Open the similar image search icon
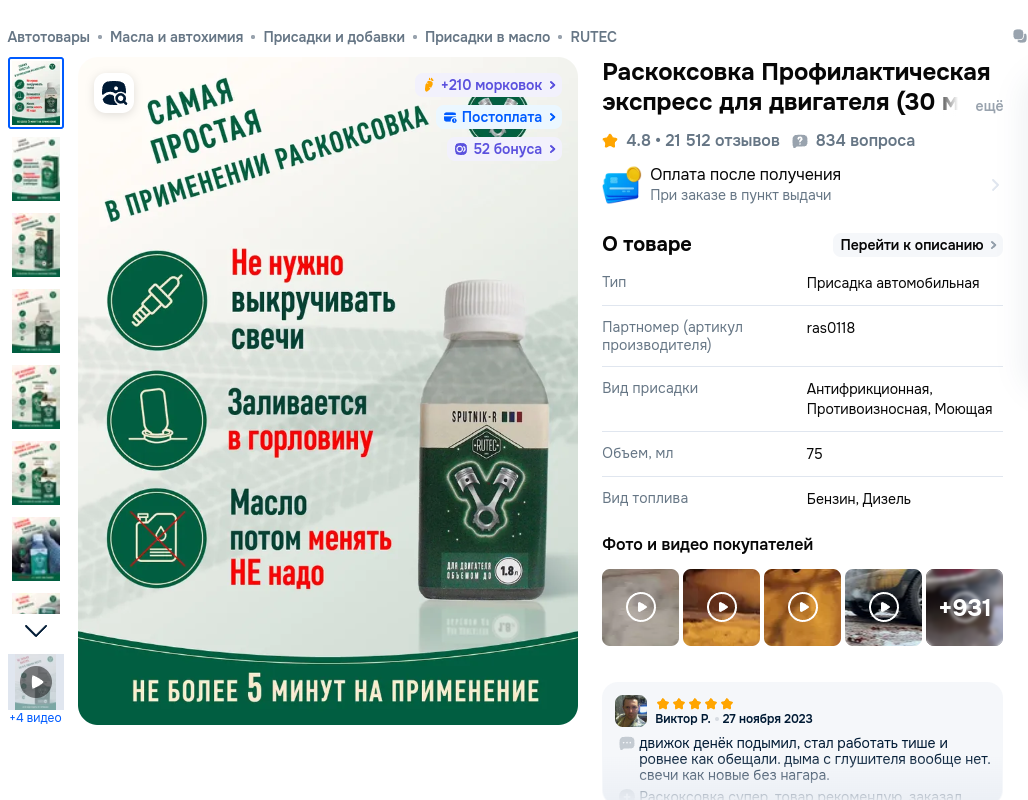The image size is (1028, 800). [x=114, y=93]
